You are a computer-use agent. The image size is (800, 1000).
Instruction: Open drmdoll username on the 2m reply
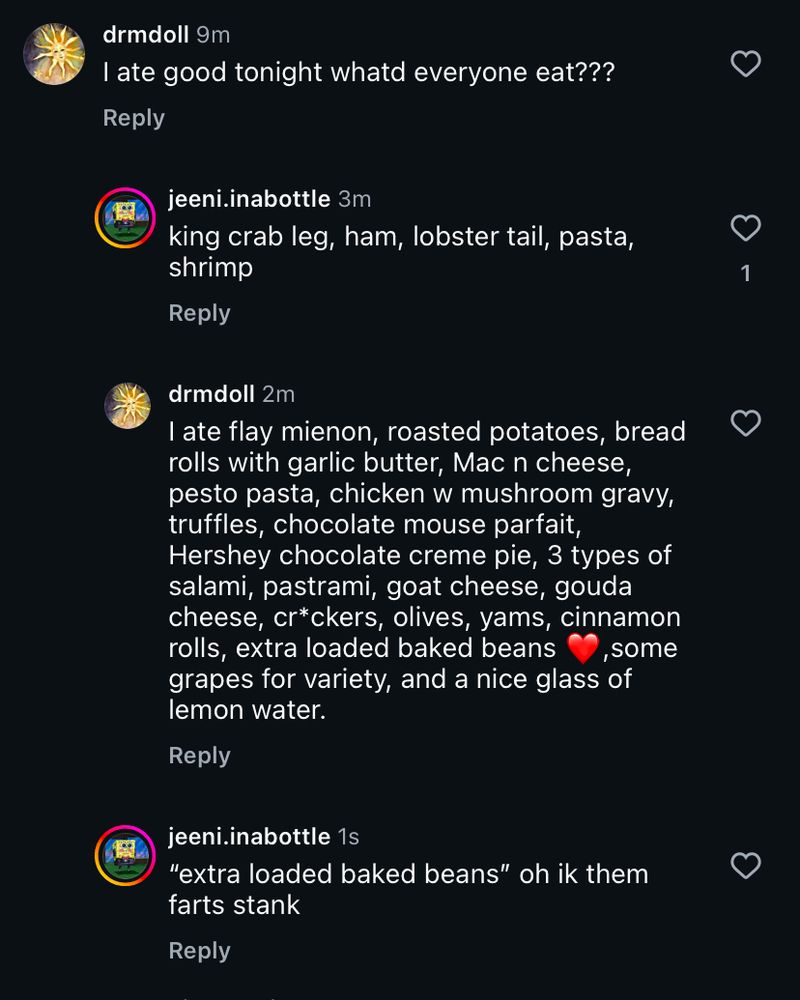pos(212,394)
